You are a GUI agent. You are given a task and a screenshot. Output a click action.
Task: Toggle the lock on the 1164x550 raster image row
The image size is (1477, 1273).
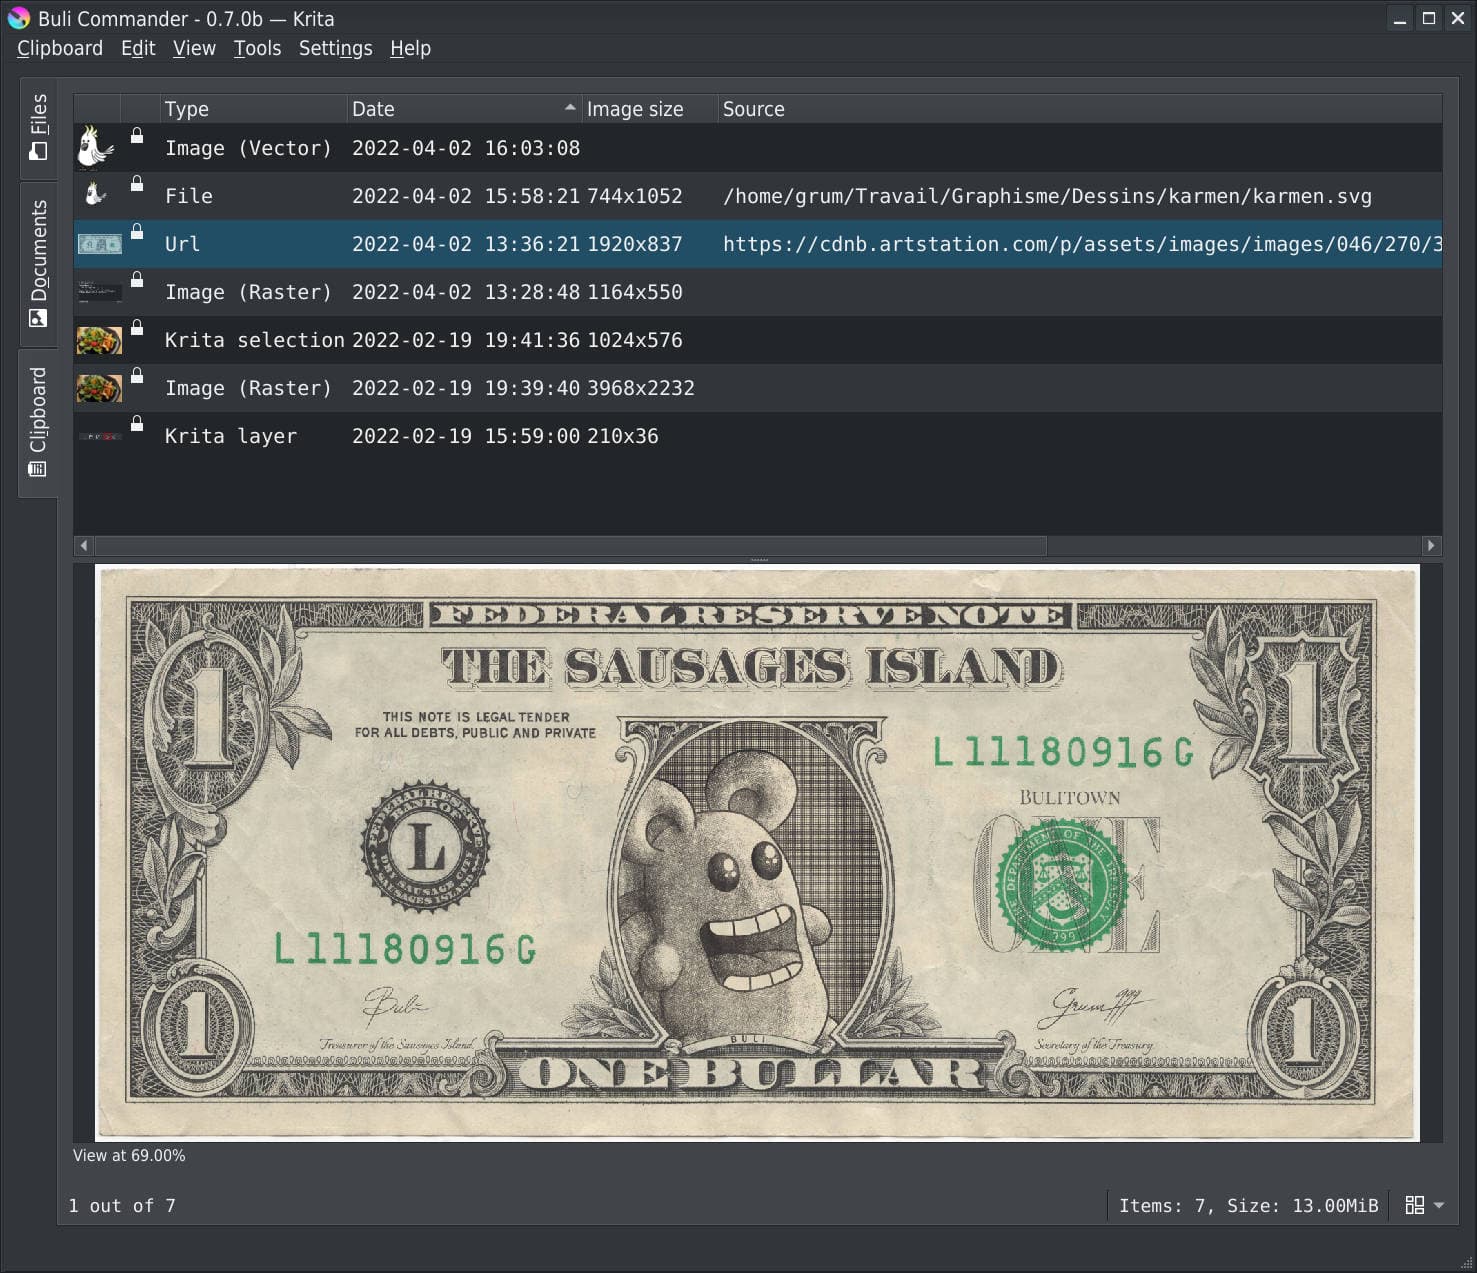point(137,279)
